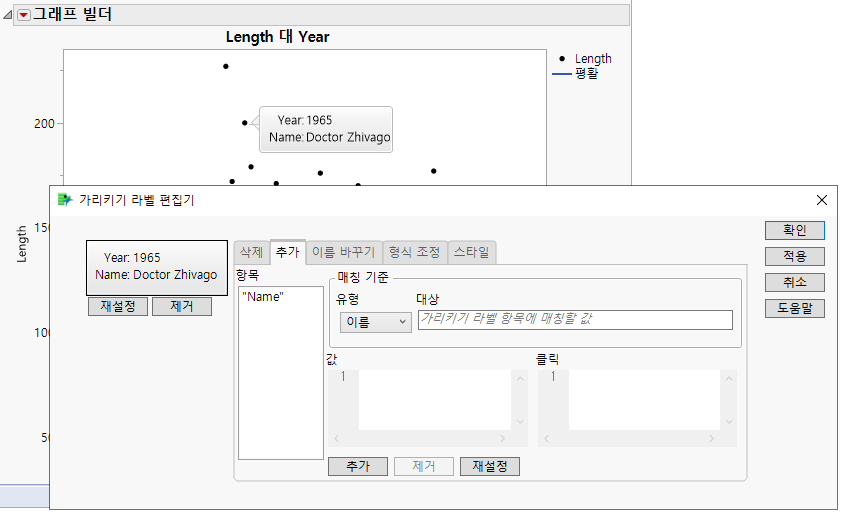Click the 값 box horizontal scrollbar left arrow
841x513 pixels.
point(336,439)
